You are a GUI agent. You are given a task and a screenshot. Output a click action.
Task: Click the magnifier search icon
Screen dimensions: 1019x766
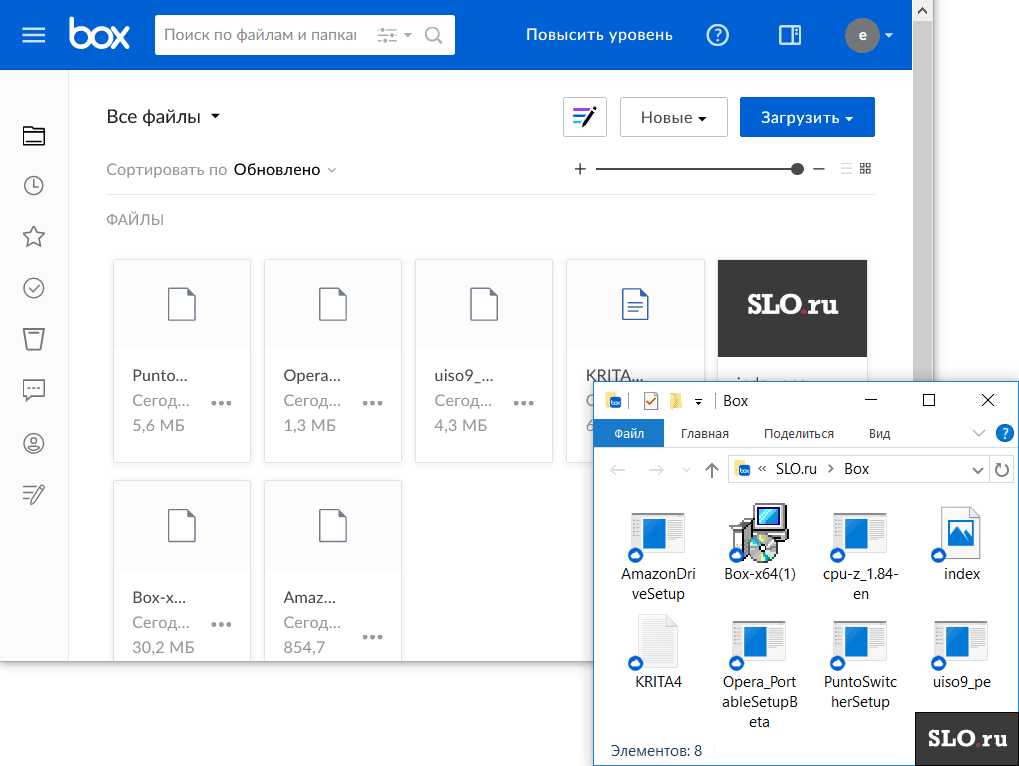click(x=433, y=35)
